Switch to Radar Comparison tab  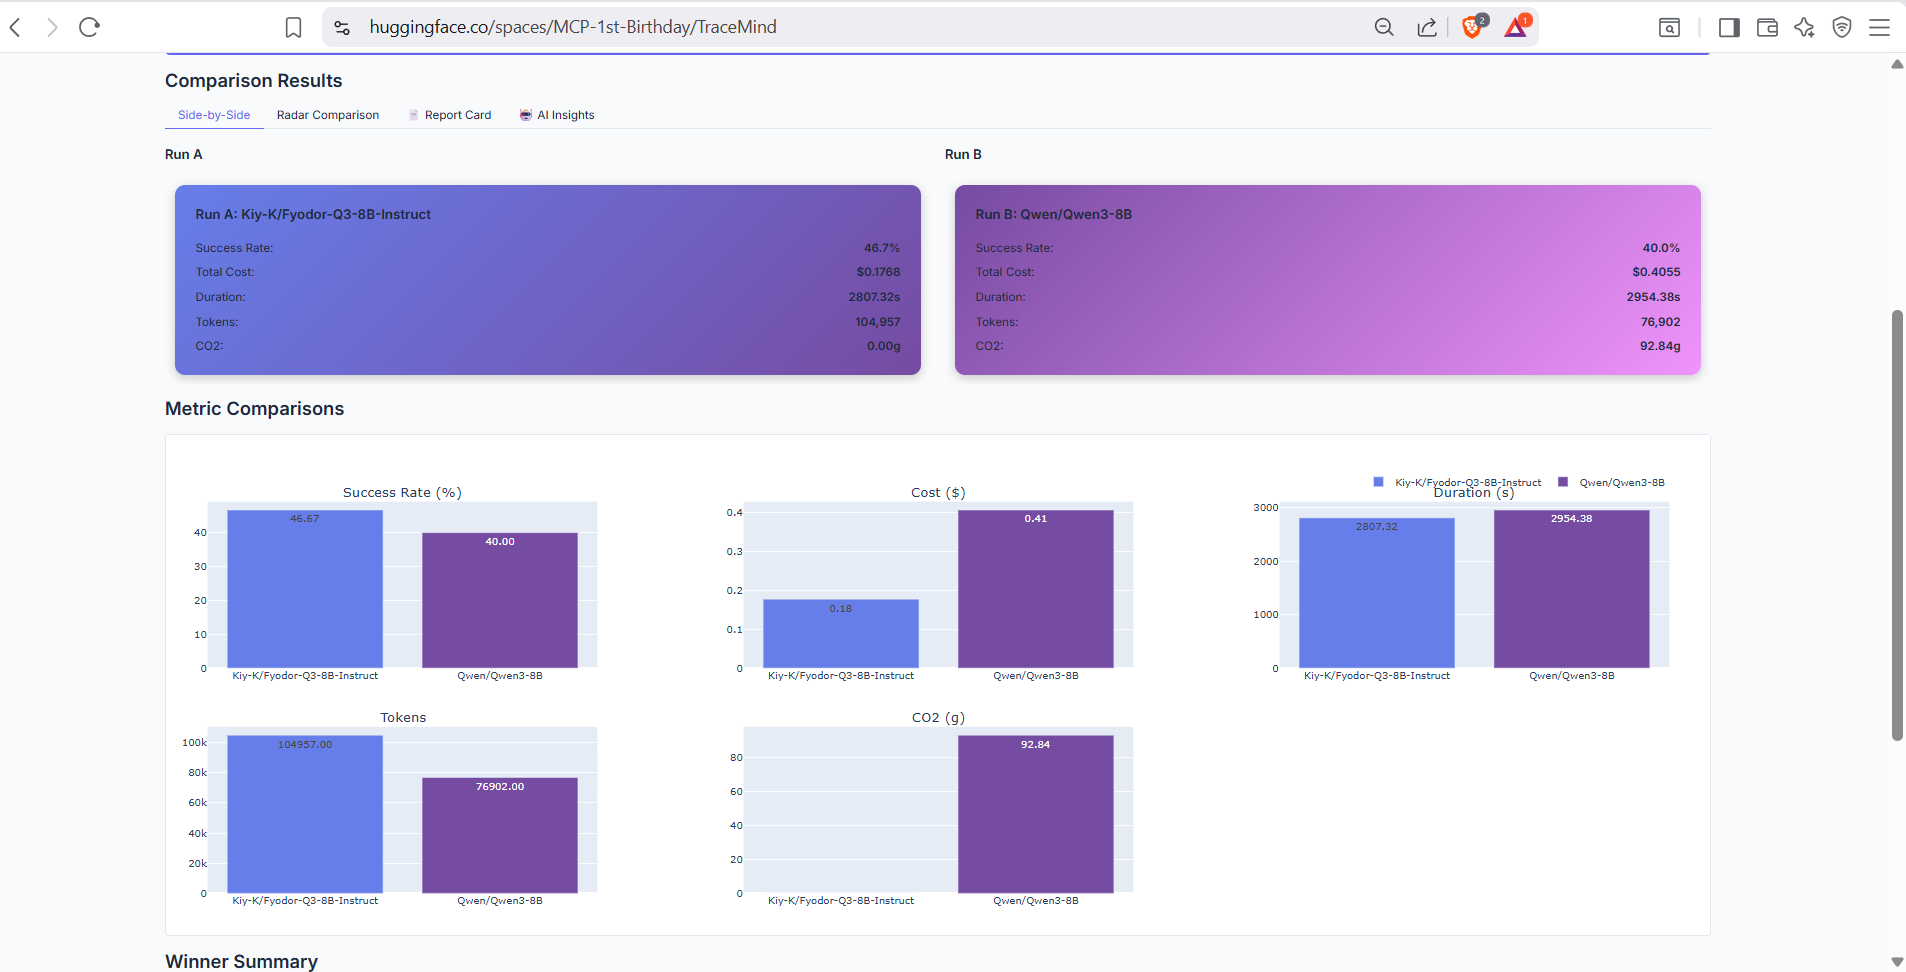coord(328,115)
